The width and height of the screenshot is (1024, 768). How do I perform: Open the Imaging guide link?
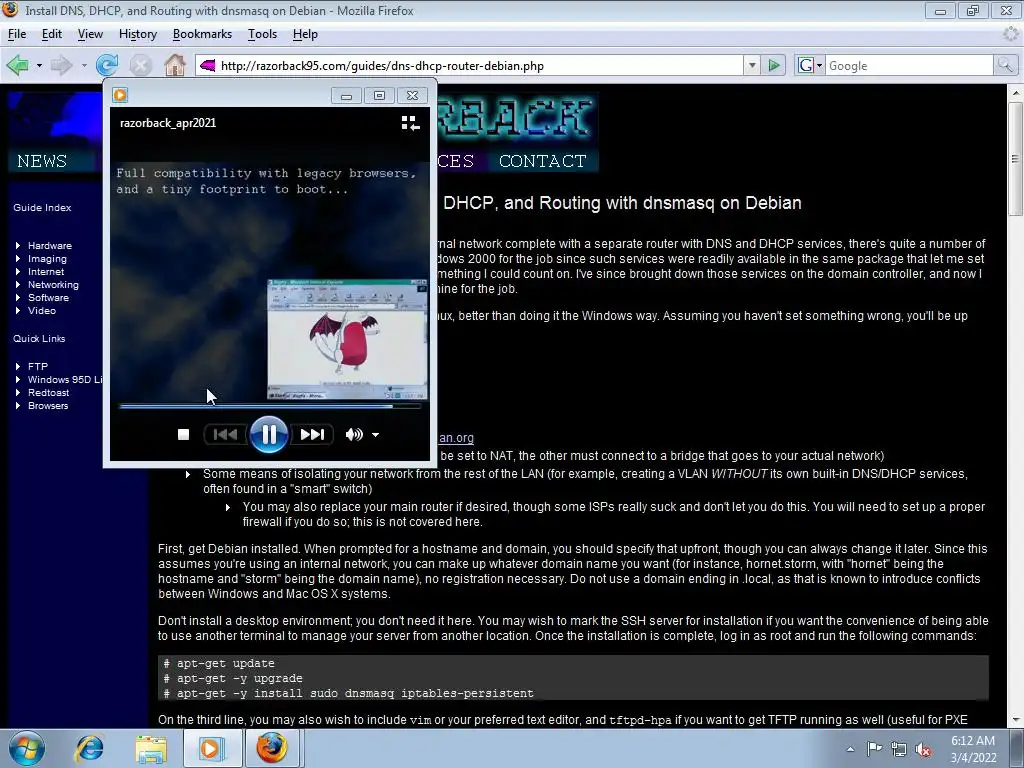(x=47, y=259)
